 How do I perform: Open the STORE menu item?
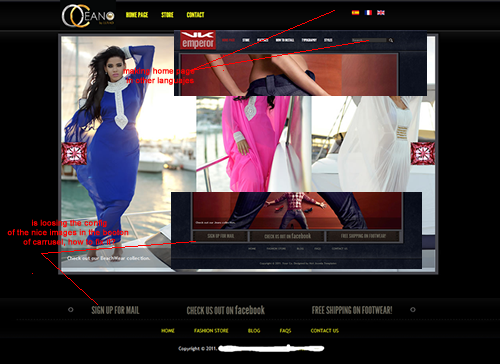[x=167, y=15]
